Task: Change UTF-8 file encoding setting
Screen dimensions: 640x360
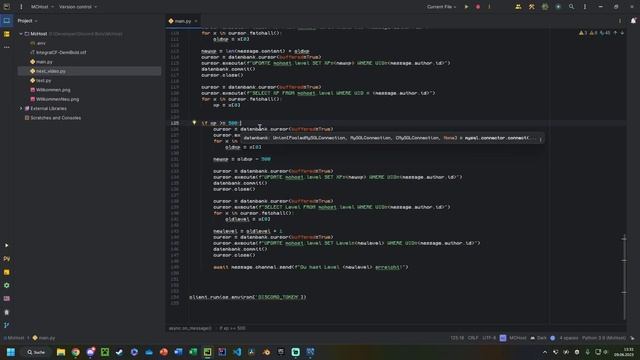Action: tap(489, 338)
